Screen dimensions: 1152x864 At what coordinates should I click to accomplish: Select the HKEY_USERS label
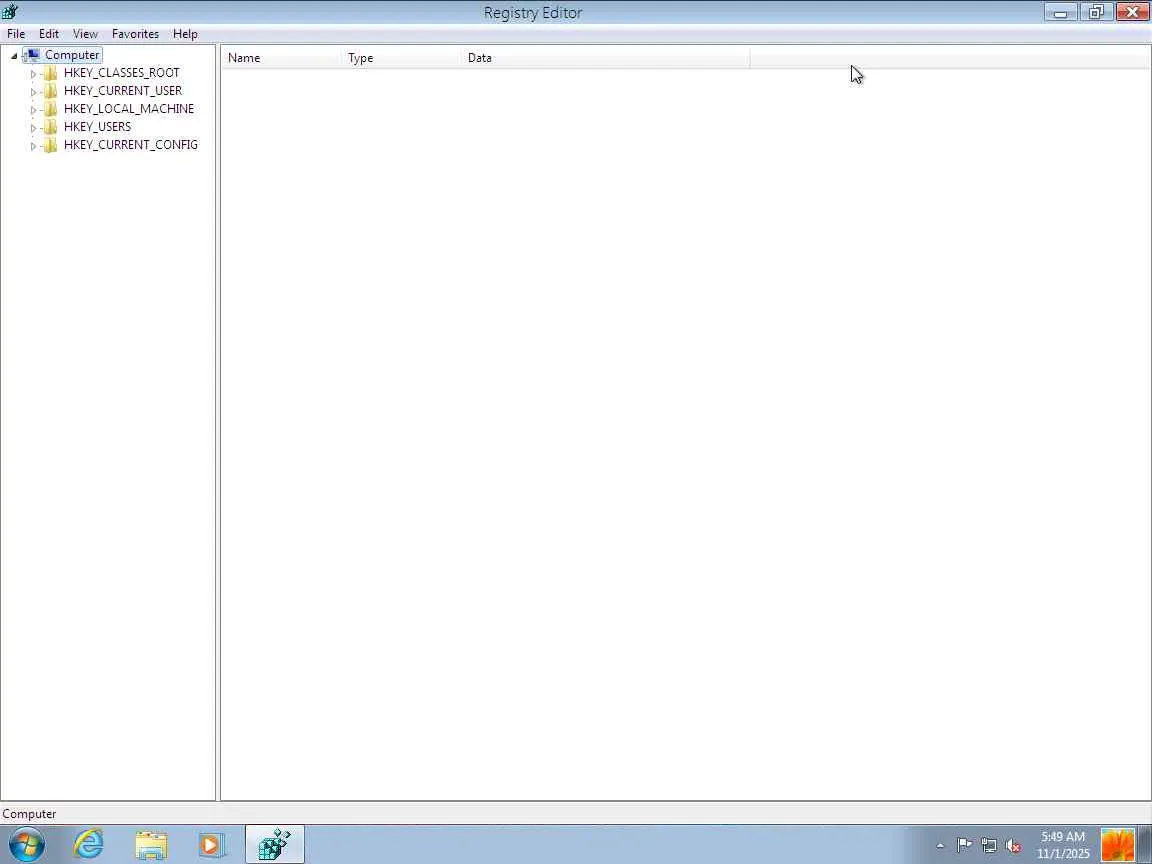97,127
